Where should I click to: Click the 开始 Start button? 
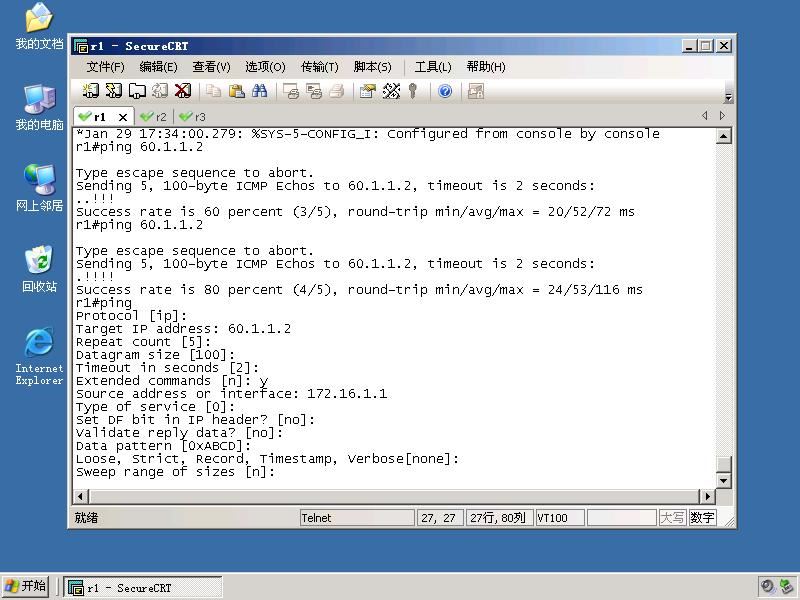25,586
